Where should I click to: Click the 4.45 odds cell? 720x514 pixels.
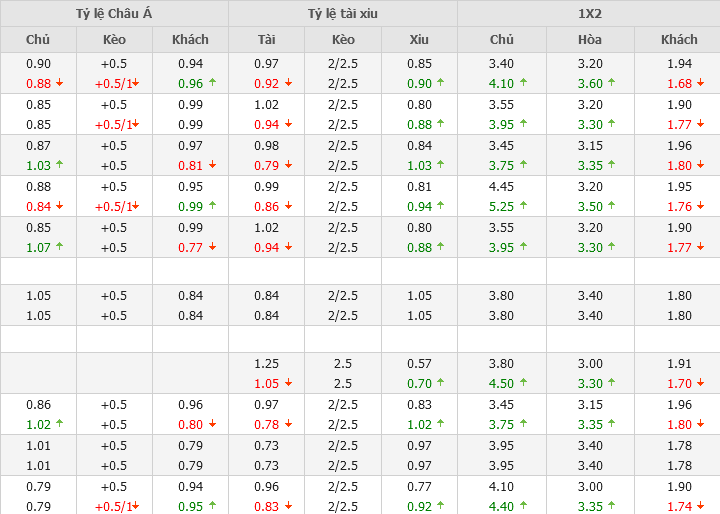click(502, 186)
